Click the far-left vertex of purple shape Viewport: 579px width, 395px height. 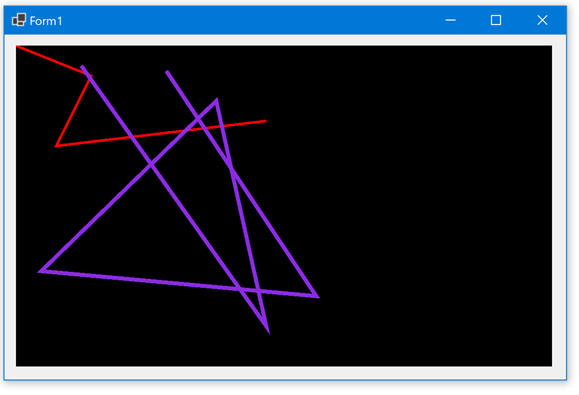(41, 271)
